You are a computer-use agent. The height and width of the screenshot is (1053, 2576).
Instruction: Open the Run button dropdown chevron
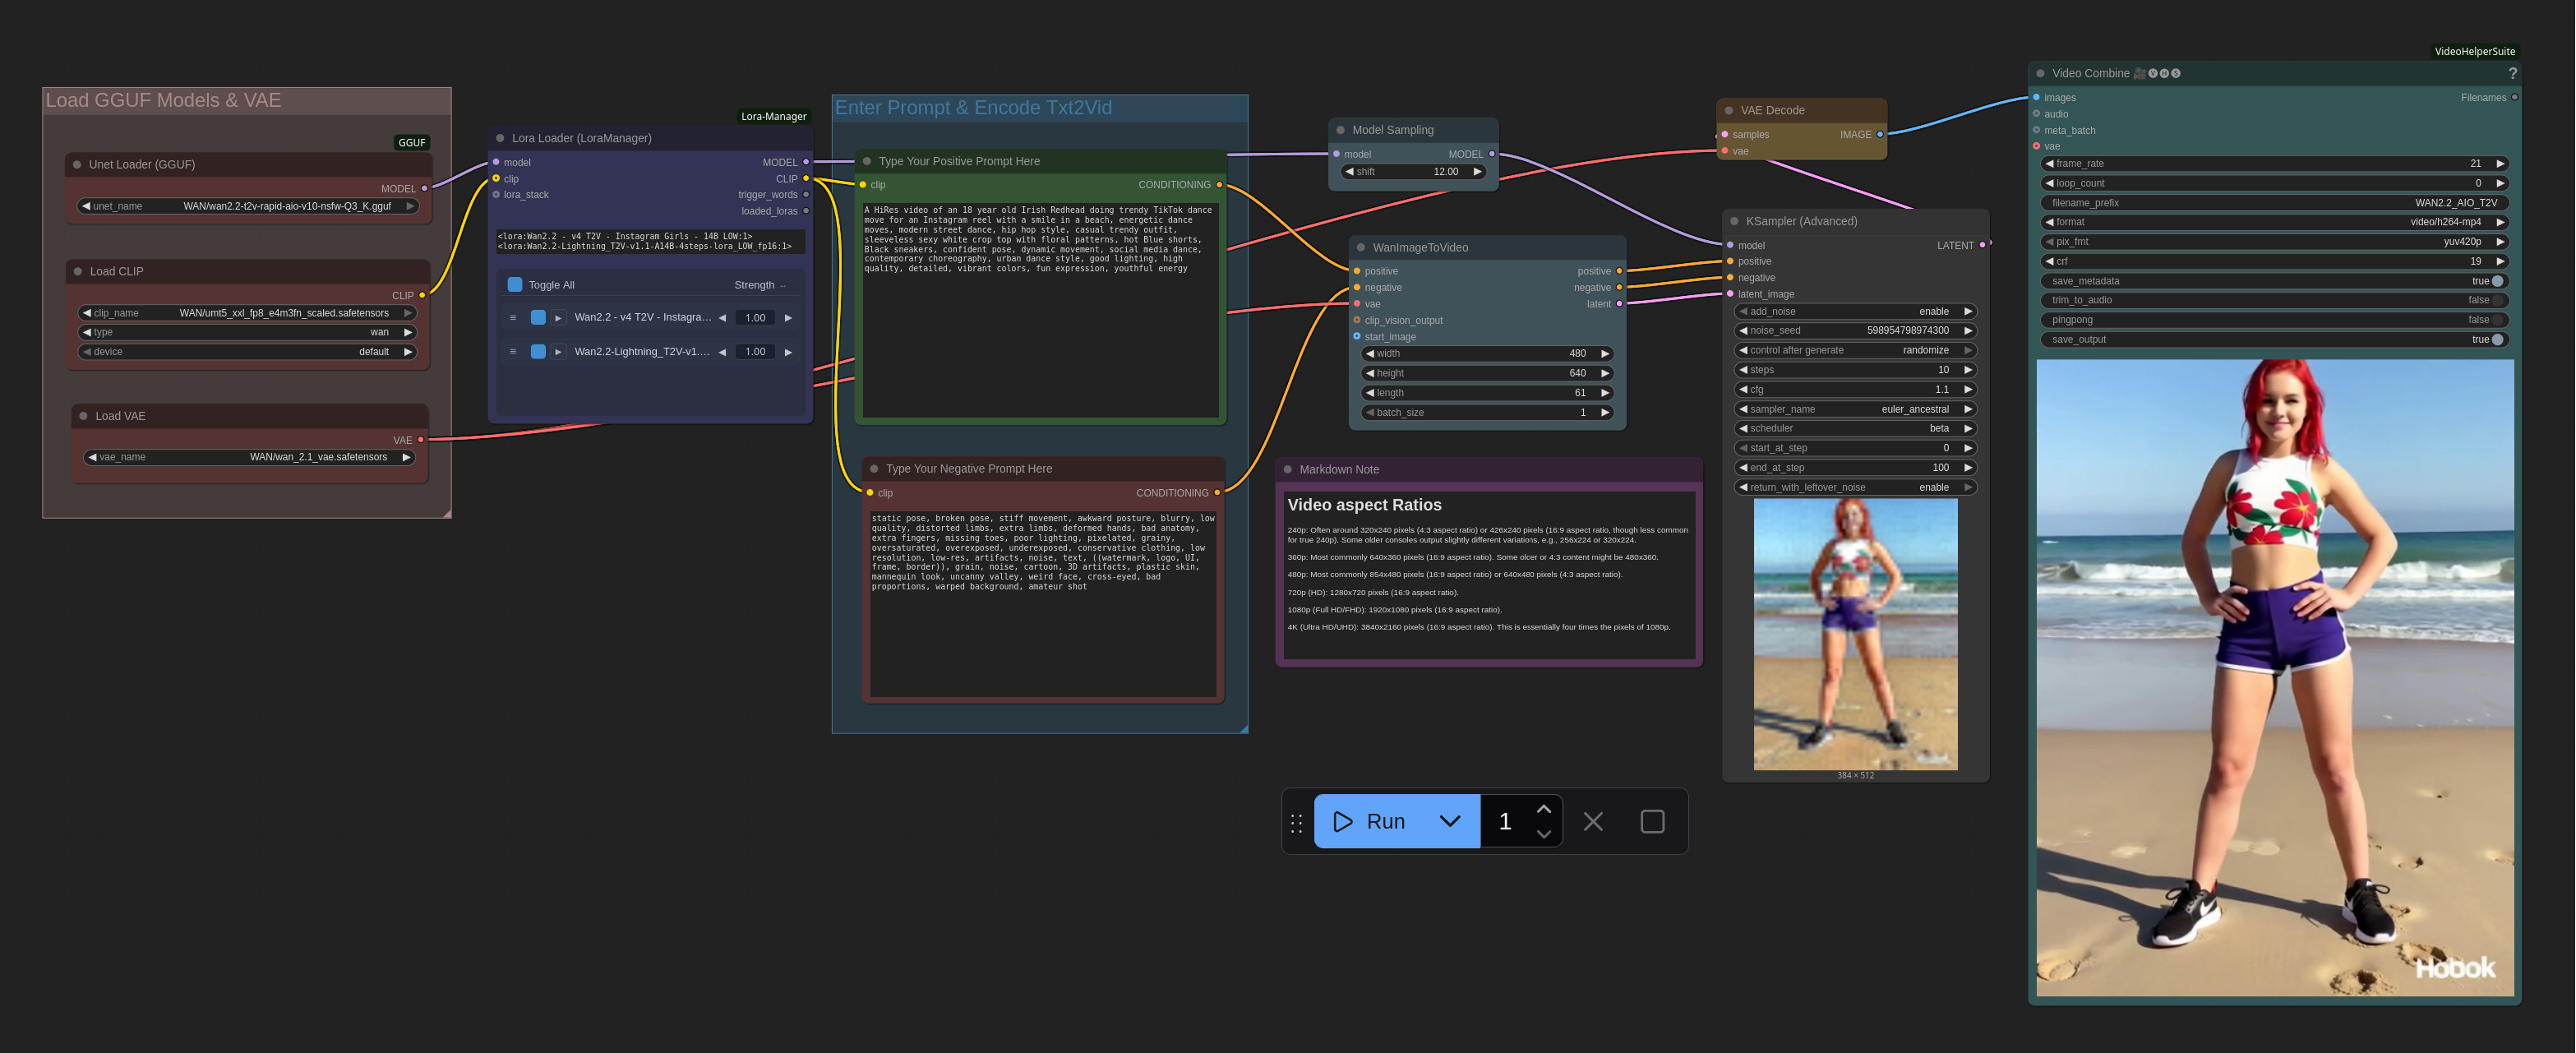tap(1449, 821)
